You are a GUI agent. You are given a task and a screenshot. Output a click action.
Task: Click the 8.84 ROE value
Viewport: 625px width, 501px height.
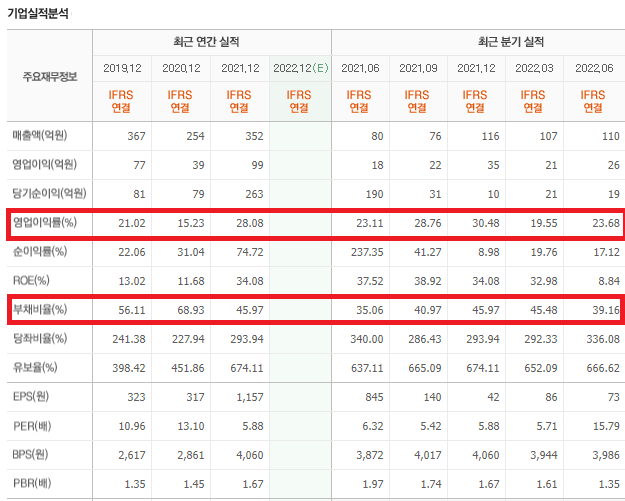coord(609,281)
